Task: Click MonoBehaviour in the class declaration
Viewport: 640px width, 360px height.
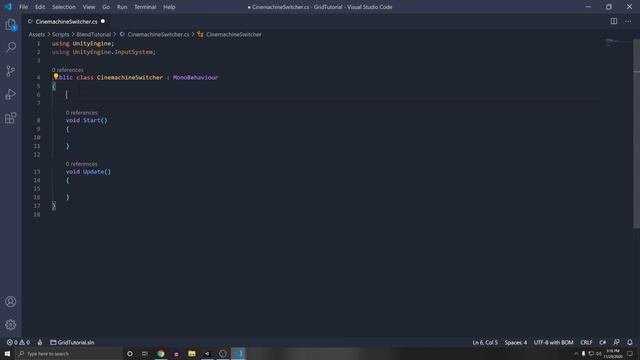Action: click(196, 77)
